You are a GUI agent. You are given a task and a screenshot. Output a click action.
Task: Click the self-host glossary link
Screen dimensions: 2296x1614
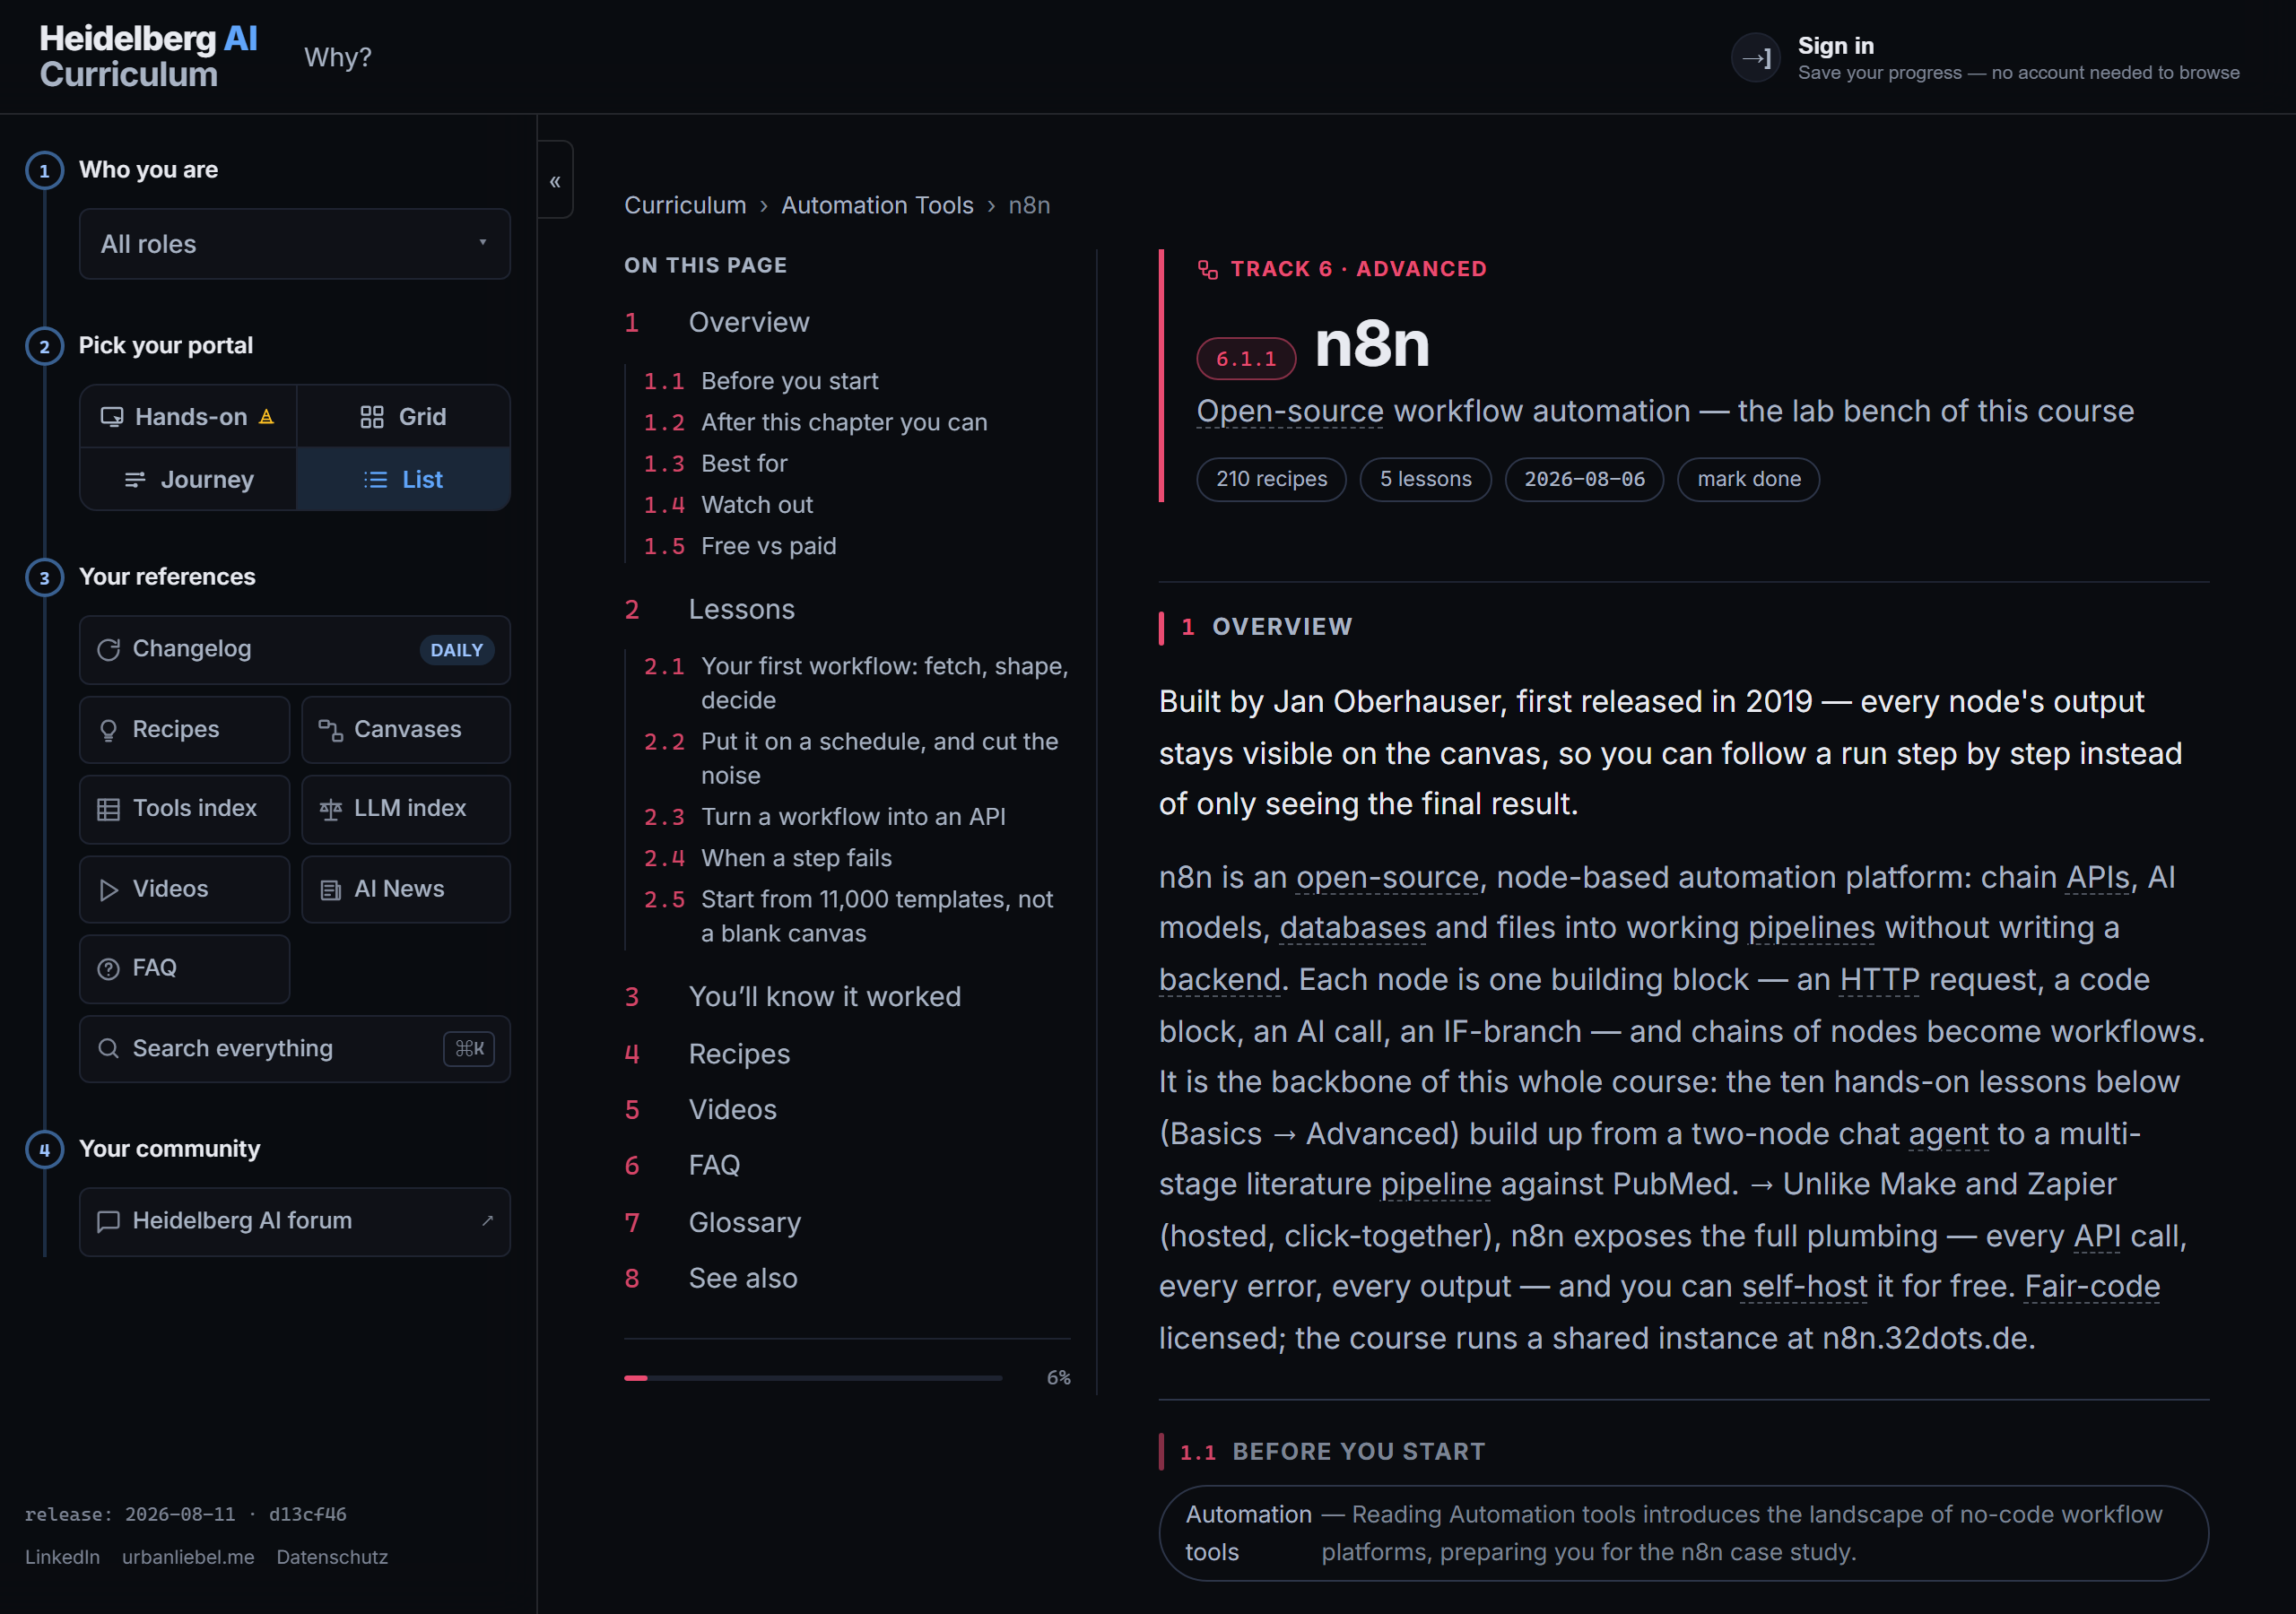(x=1804, y=1286)
